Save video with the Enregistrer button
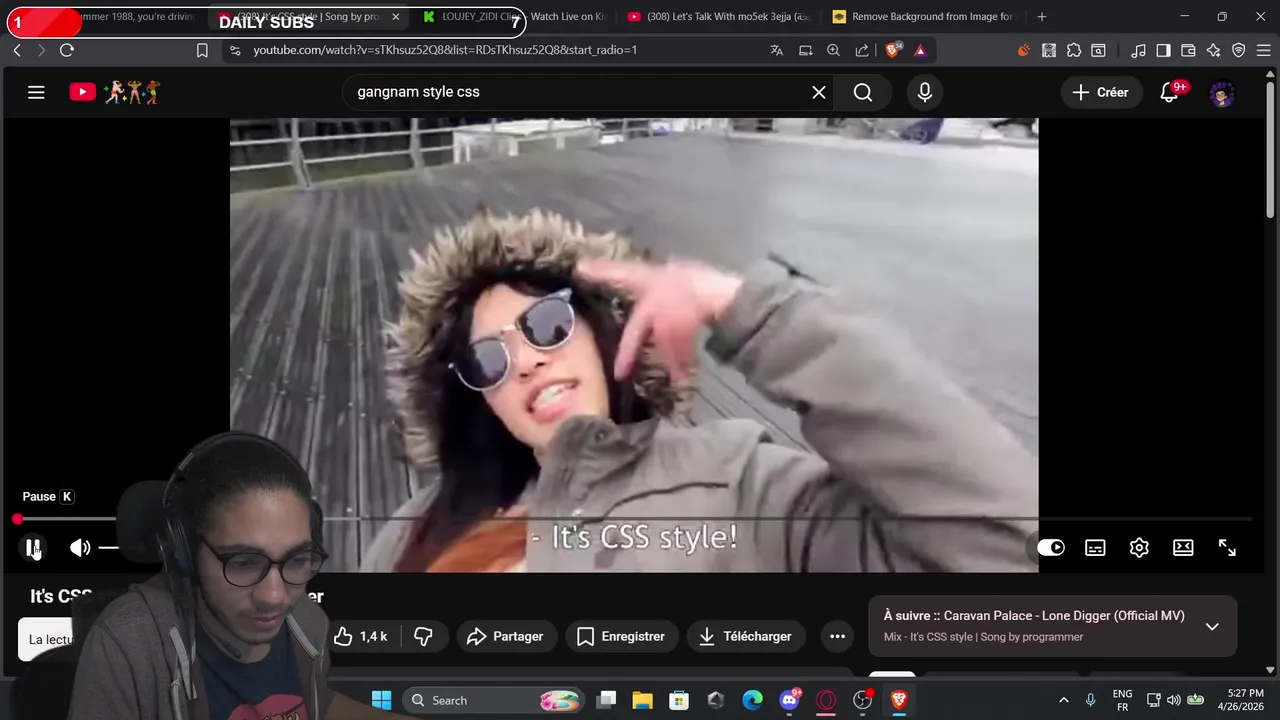 point(622,636)
